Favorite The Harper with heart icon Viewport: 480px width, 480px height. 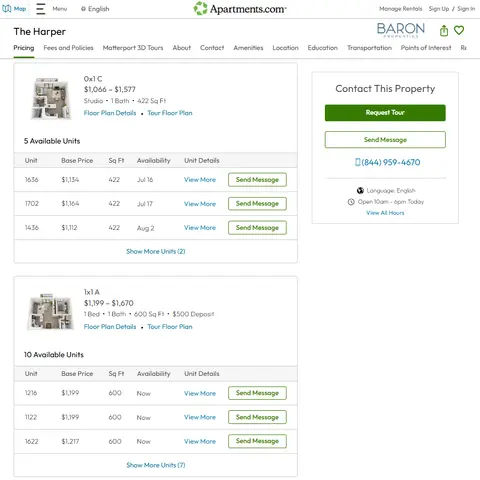pos(459,30)
